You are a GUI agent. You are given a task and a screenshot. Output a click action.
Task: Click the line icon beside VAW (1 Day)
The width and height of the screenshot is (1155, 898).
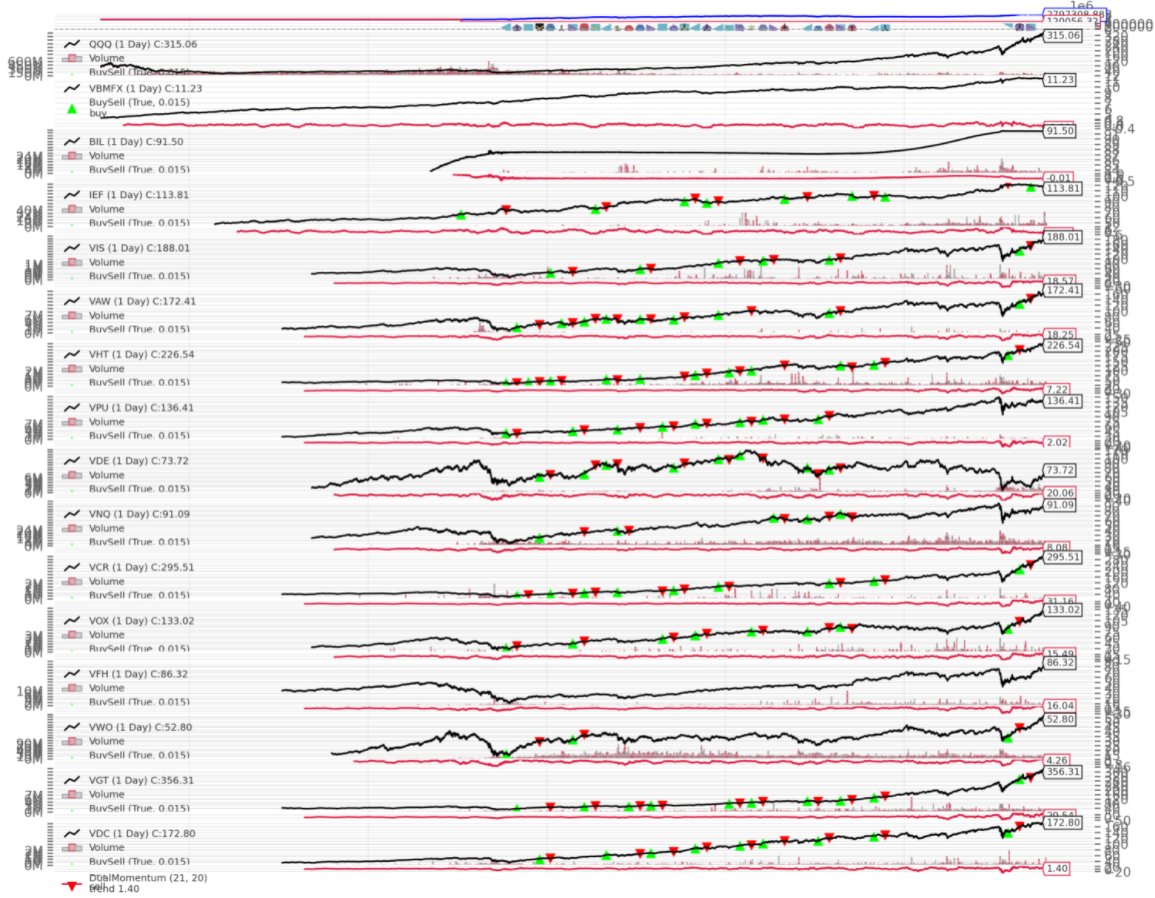tap(71, 301)
